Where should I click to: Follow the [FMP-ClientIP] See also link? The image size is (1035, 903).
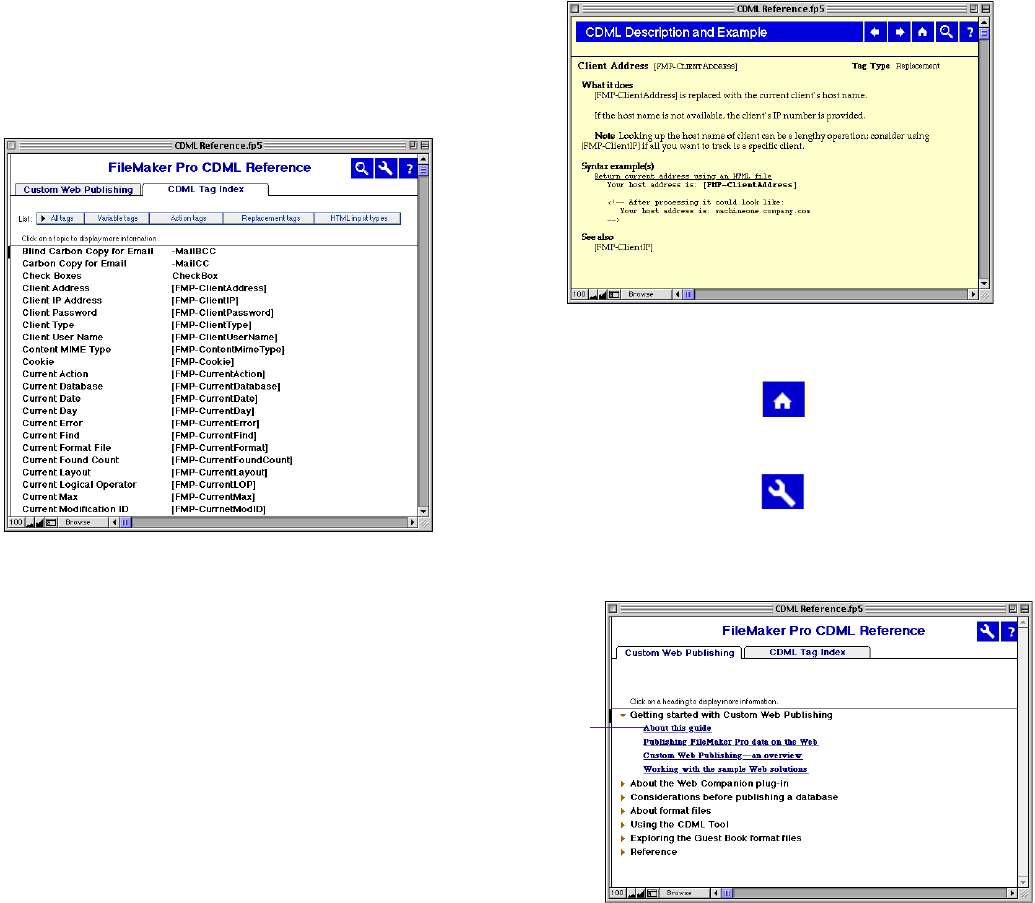coord(623,247)
